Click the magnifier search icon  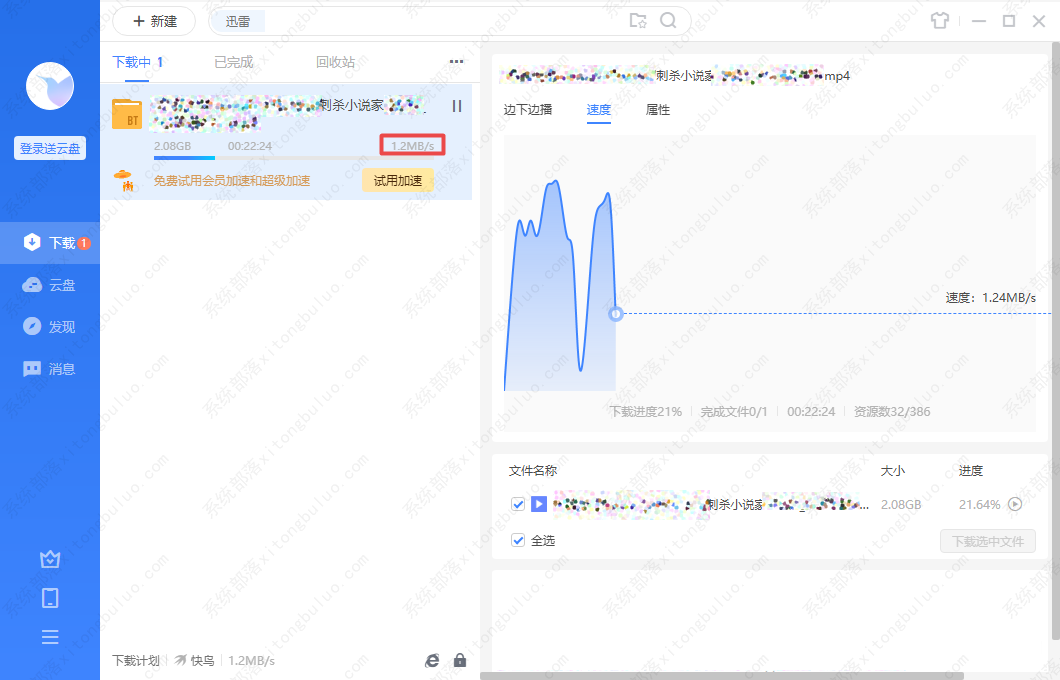pos(668,21)
